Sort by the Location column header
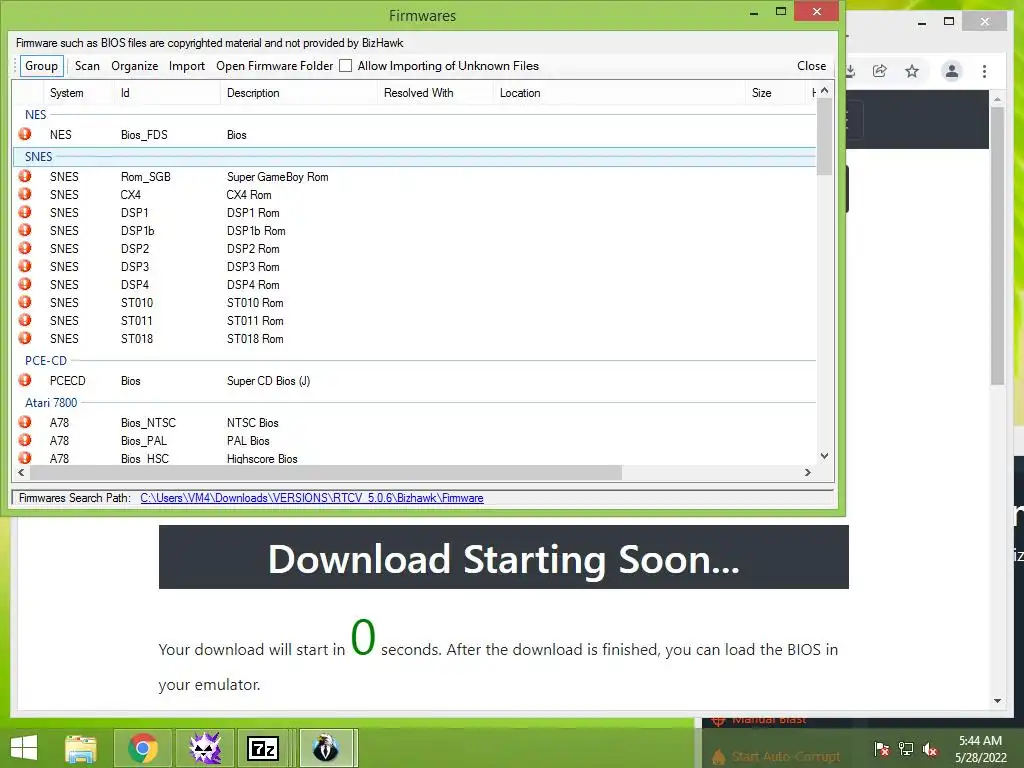The image size is (1024, 768). 619,93
